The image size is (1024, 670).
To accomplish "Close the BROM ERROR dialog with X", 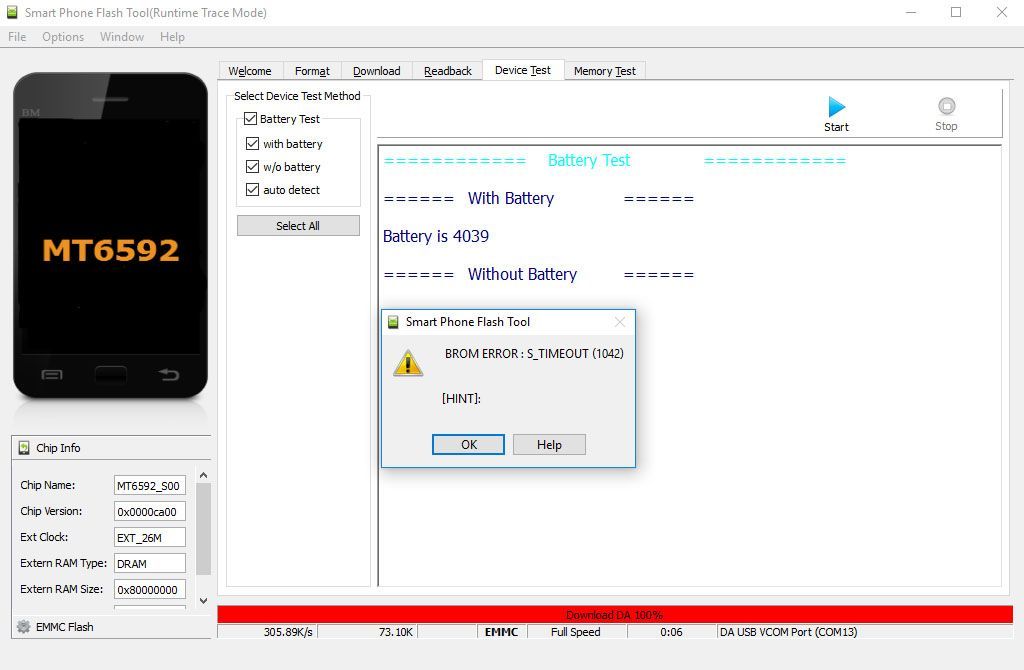I will 620,322.
